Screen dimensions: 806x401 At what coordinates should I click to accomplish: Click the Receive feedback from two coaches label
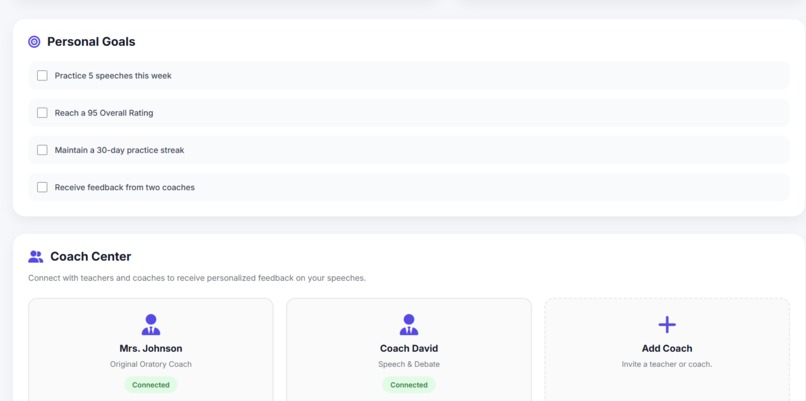pyautogui.click(x=124, y=187)
